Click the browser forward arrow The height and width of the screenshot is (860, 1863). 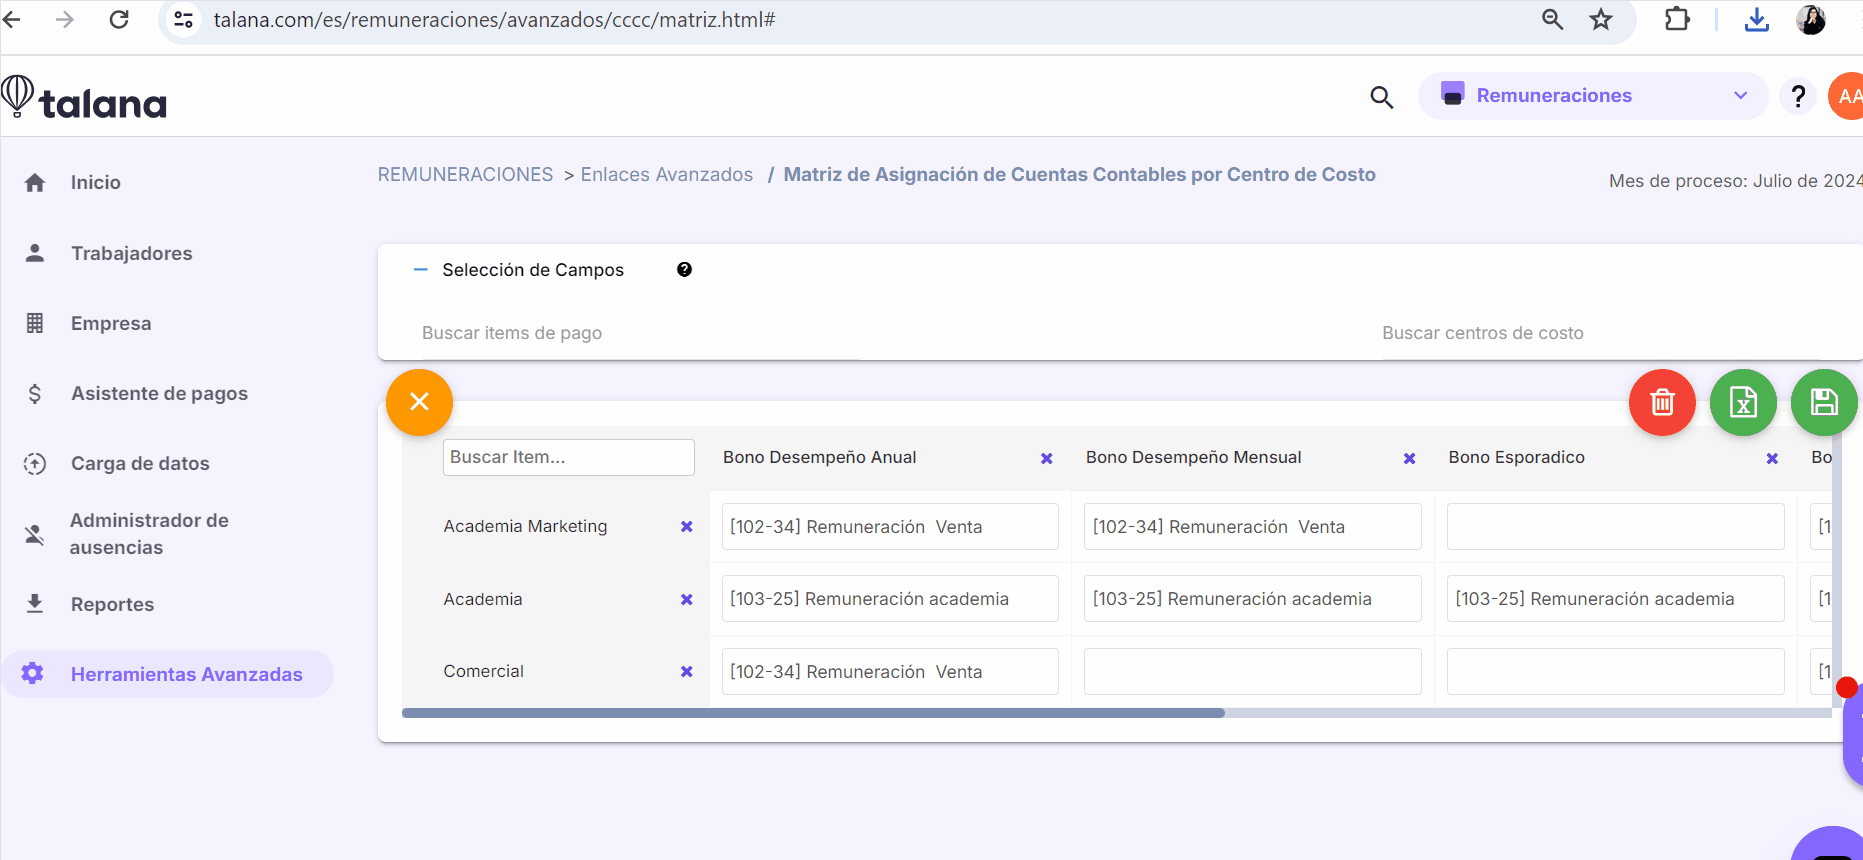click(x=65, y=19)
